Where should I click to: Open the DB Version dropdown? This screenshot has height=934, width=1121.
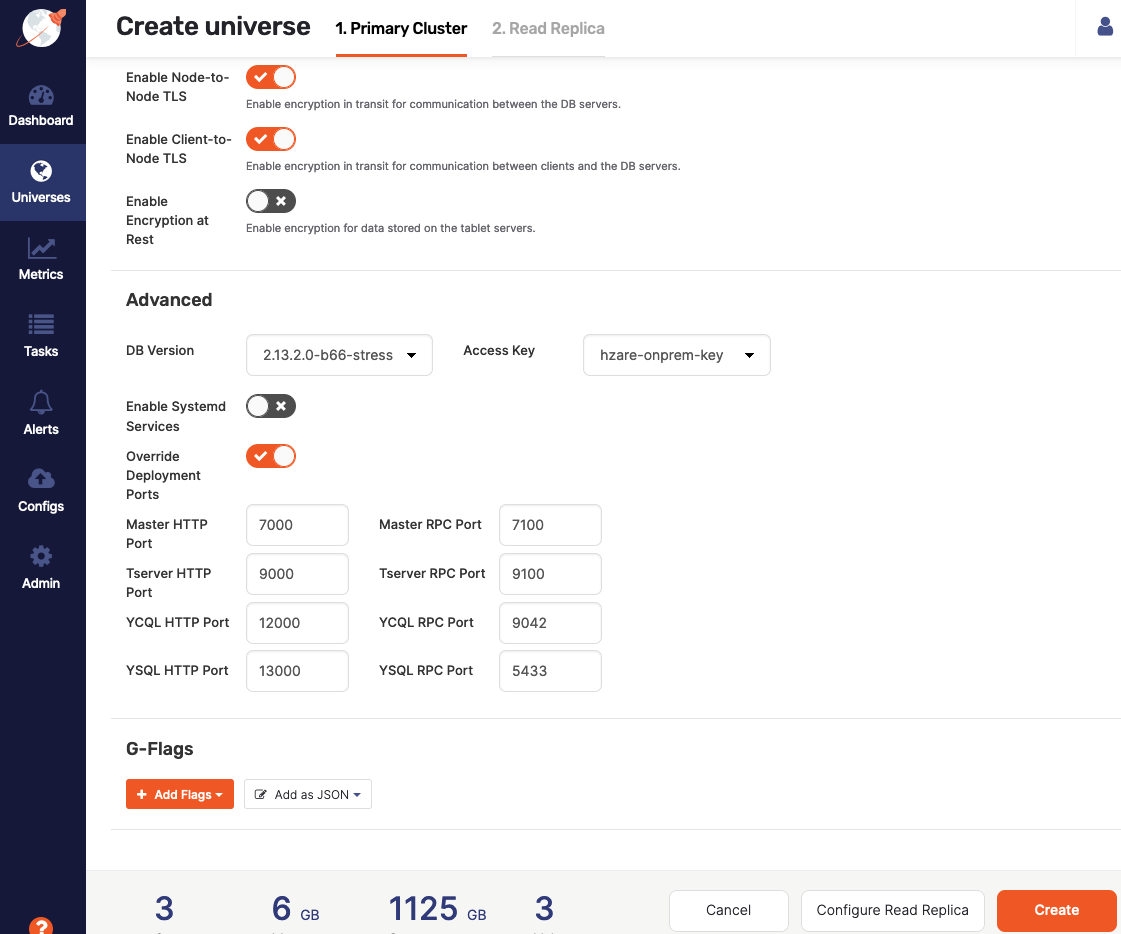339,355
